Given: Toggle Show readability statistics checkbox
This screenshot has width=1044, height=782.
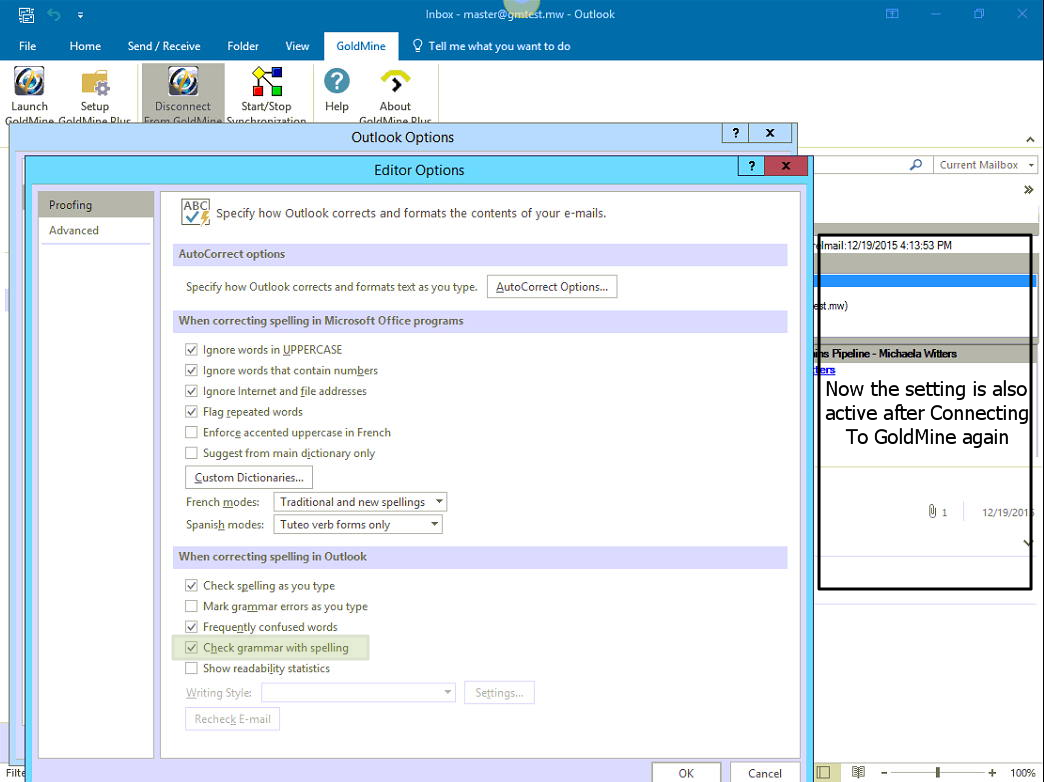Looking at the screenshot, I should [x=192, y=668].
